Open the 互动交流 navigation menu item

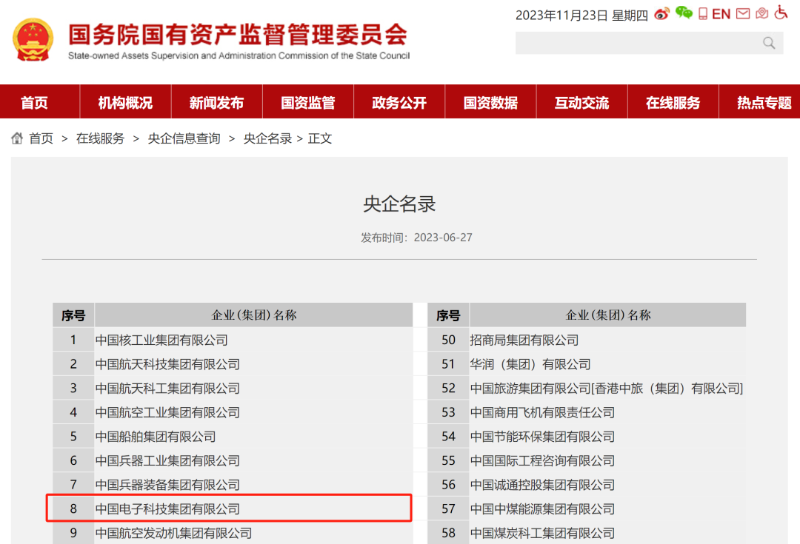(x=582, y=103)
